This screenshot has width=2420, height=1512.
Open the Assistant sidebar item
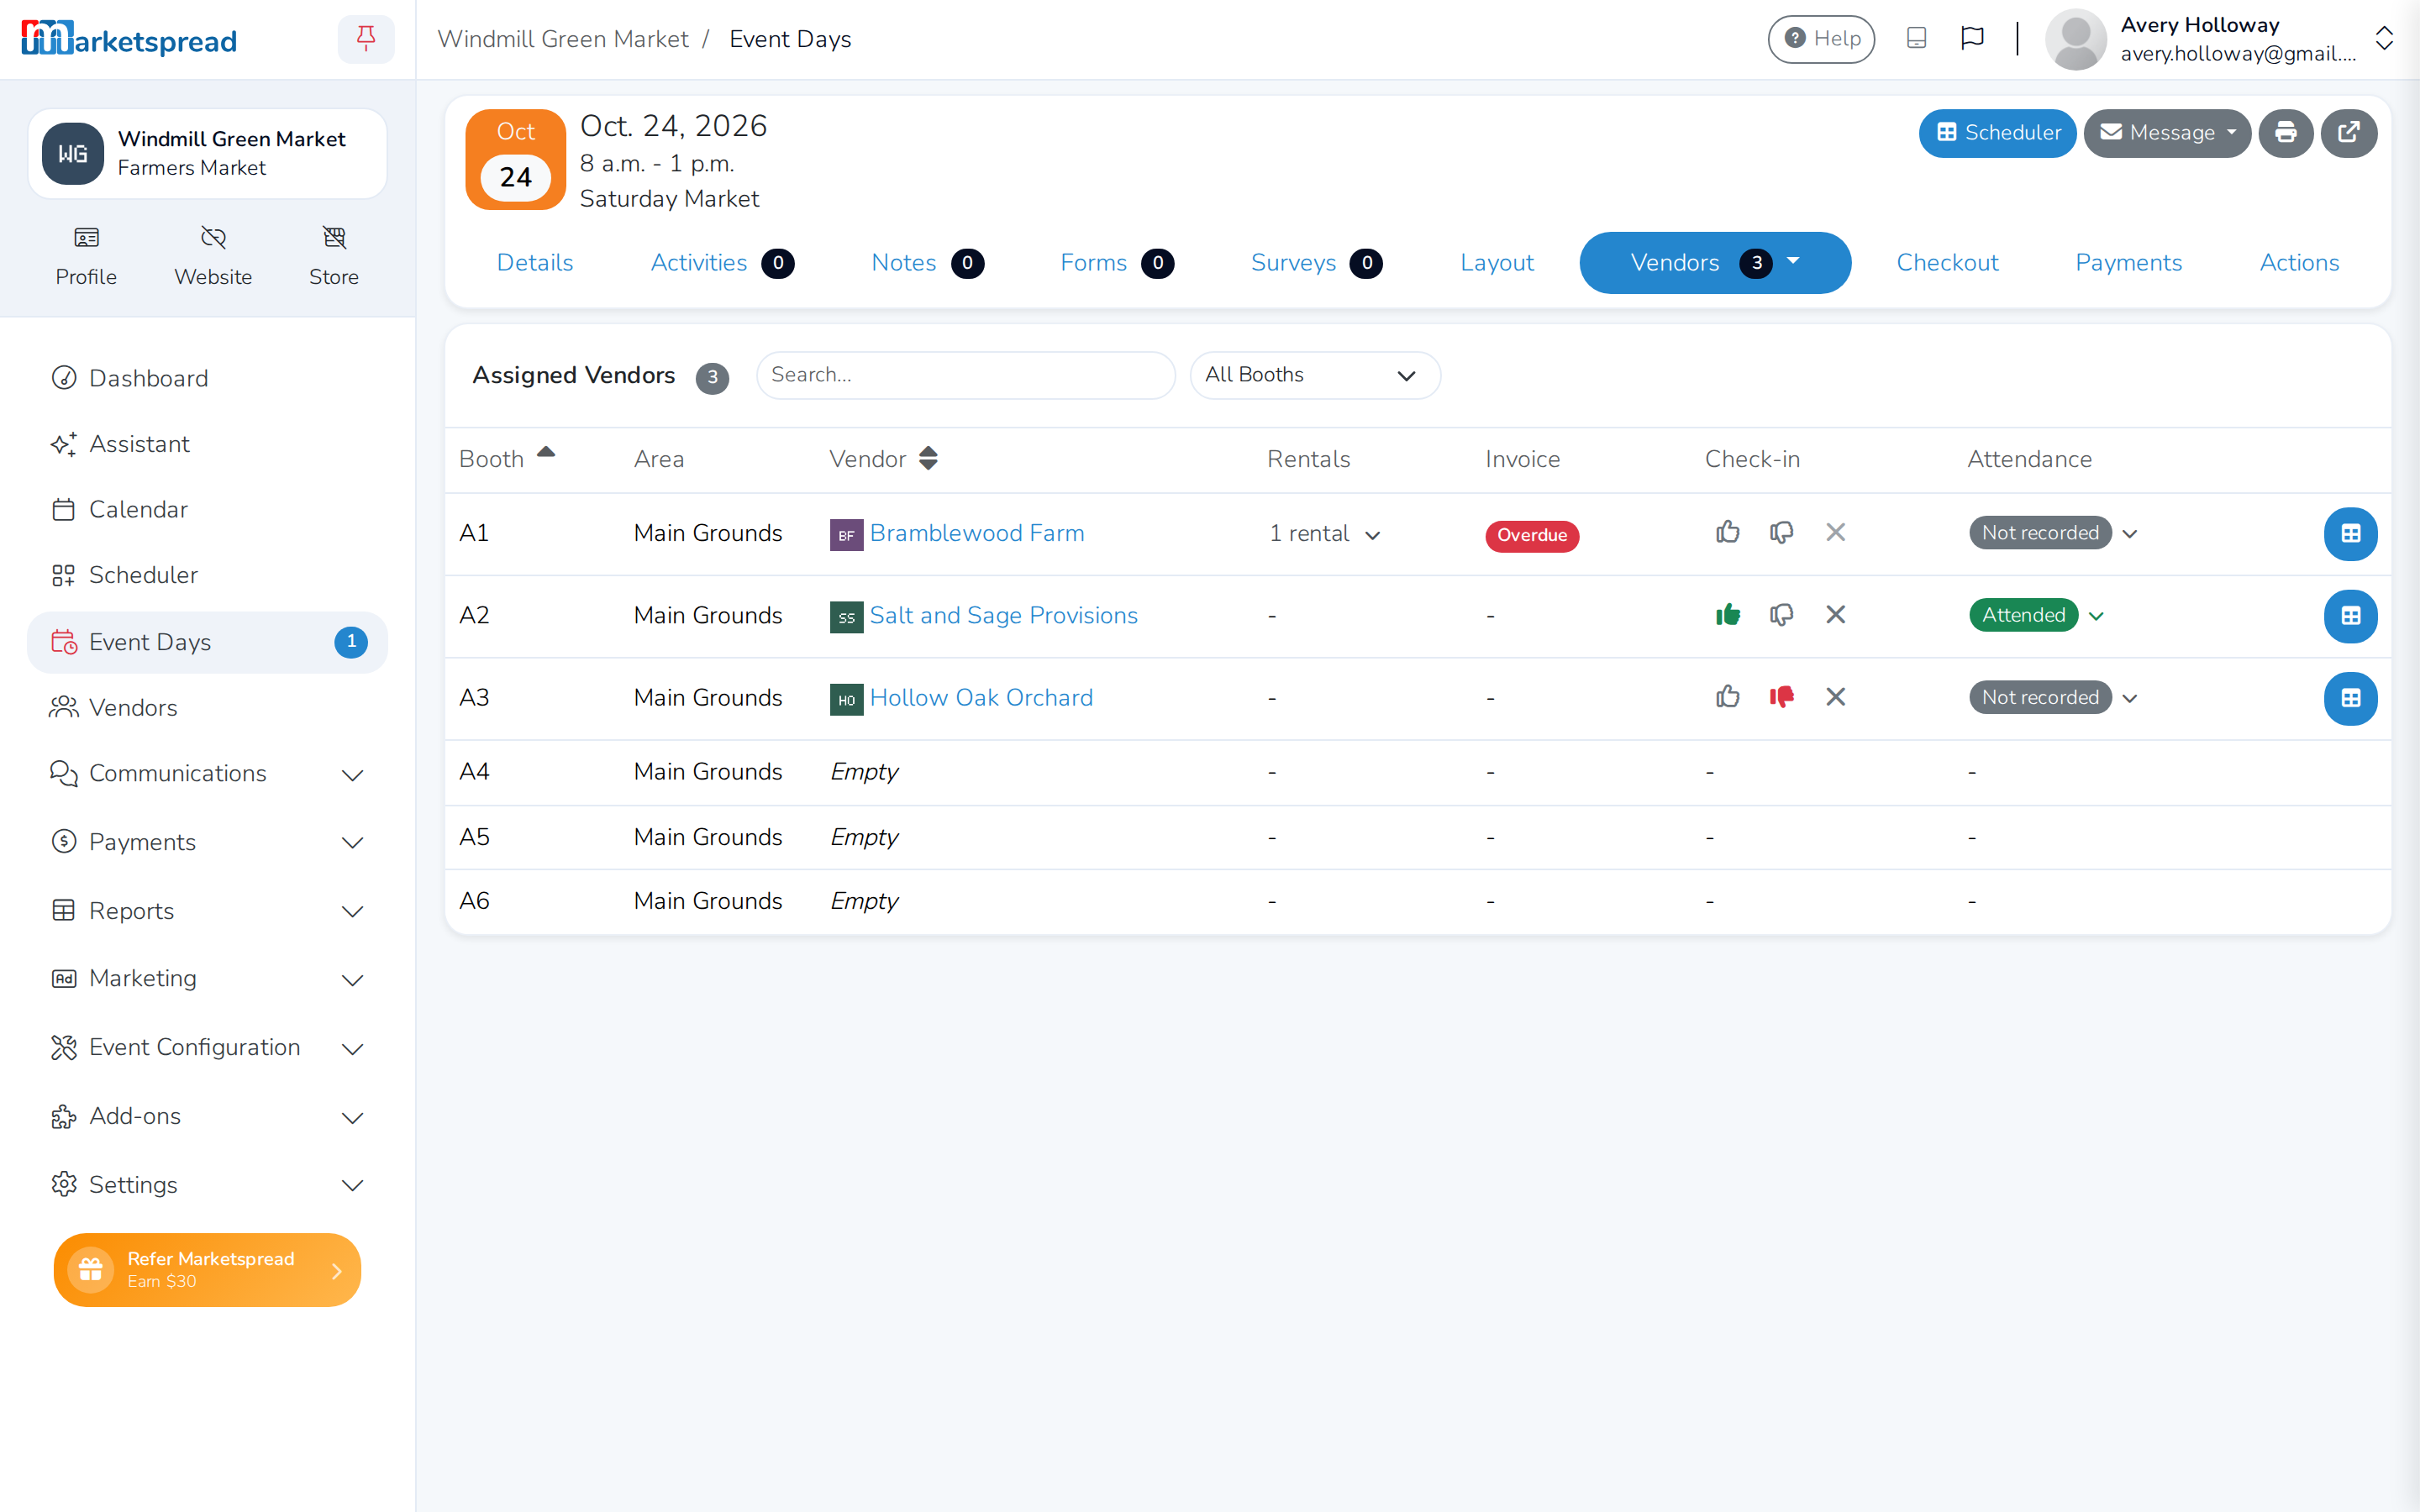click(x=207, y=444)
